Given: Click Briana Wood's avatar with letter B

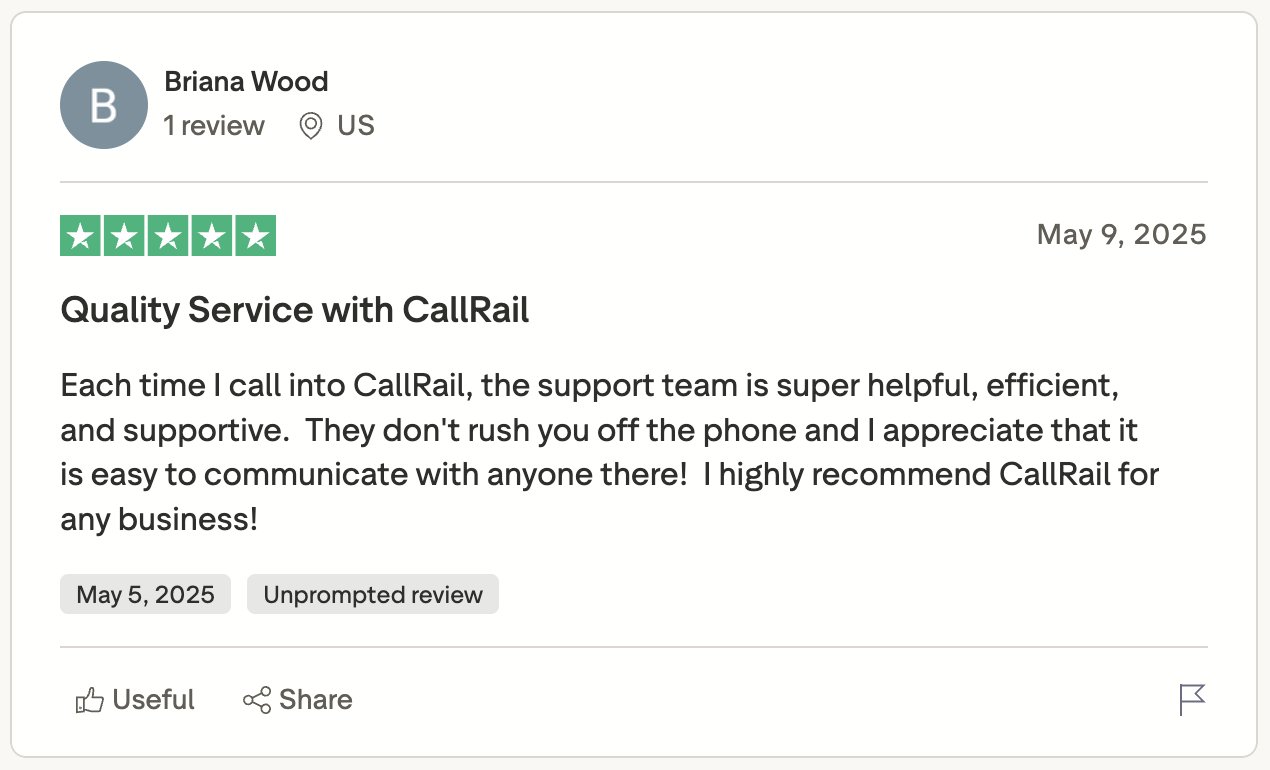Looking at the screenshot, I should tap(103, 104).
